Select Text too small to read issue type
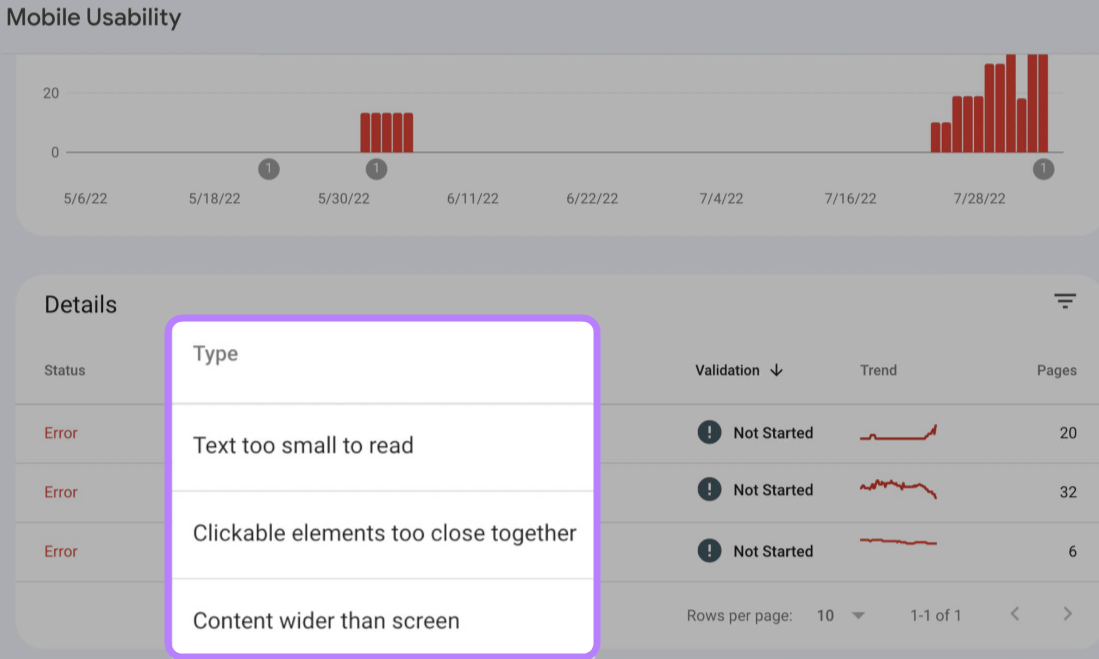This screenshot has width=1099, height=659. [304, 446]
